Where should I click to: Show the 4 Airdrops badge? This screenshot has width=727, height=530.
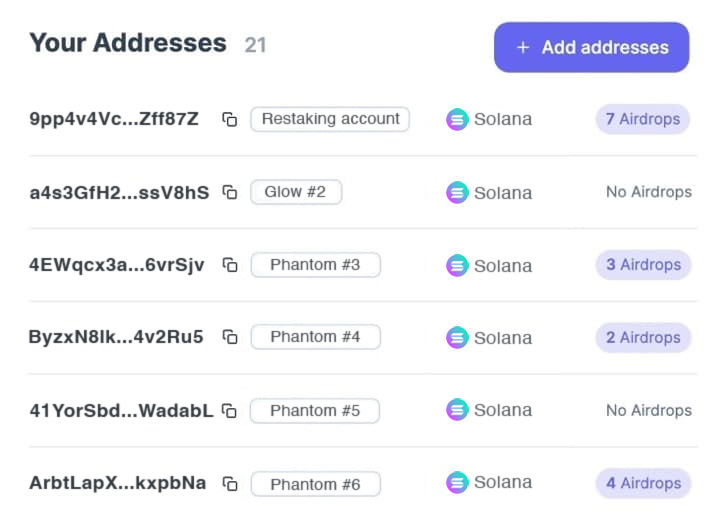642,484
